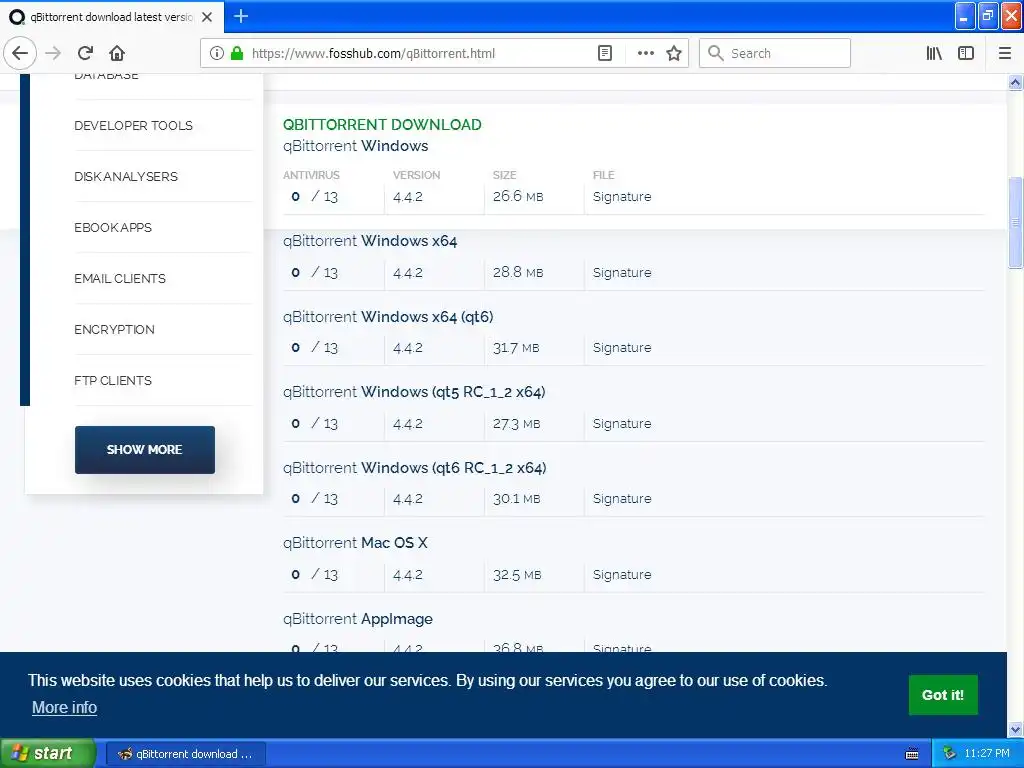Dismiss cookie notice with Got it!
This screenshot has height=768, width=1024.
[943, 695]
